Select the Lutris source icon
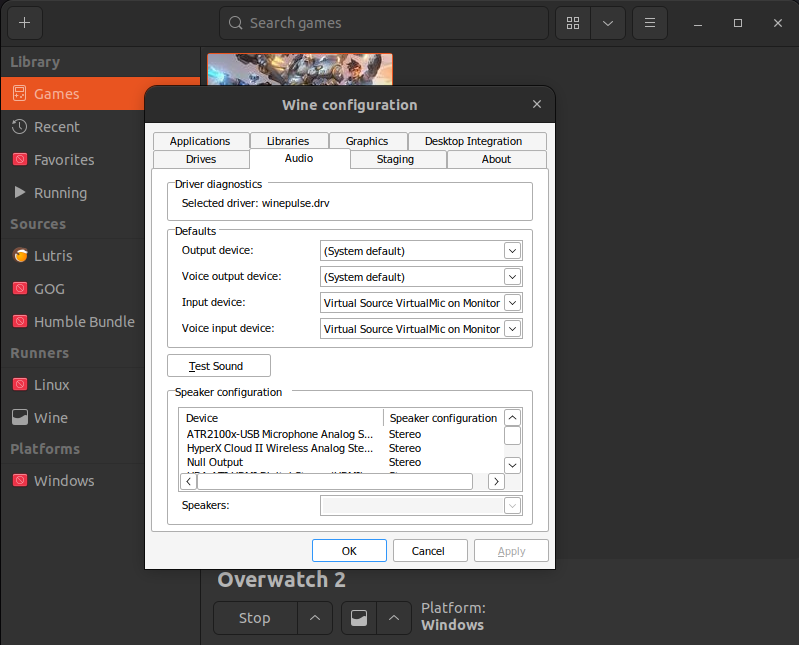The height and width of the screenshot is (645, 799). point(20,255)
